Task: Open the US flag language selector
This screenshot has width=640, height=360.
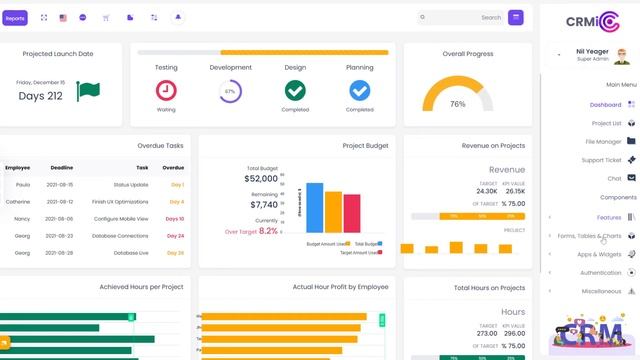Action: [63, 18]
